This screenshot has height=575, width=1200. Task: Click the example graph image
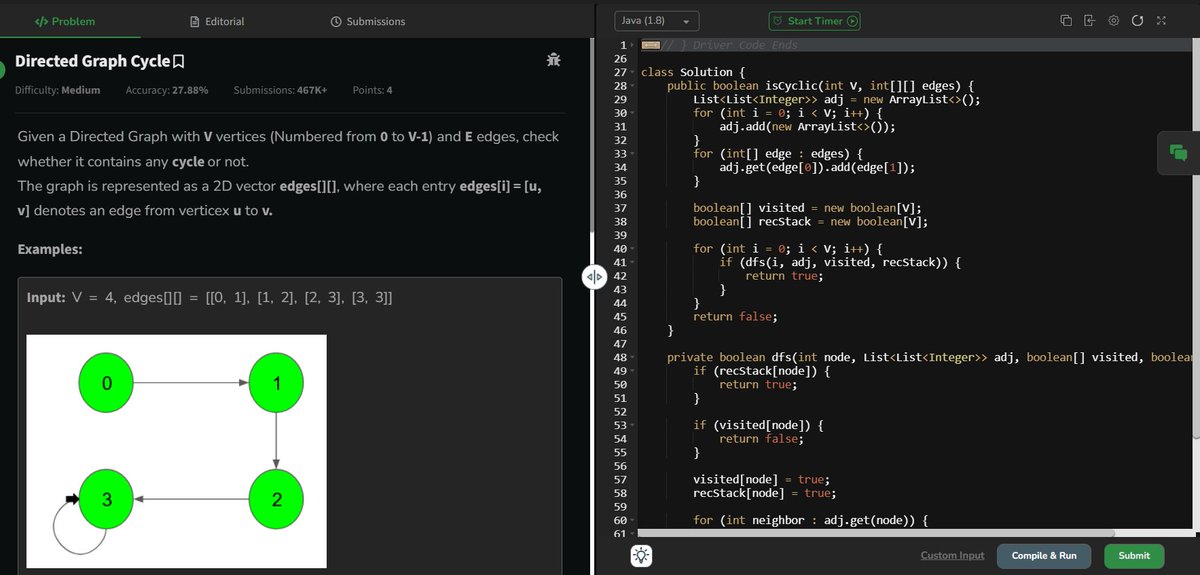pos(176,453)
